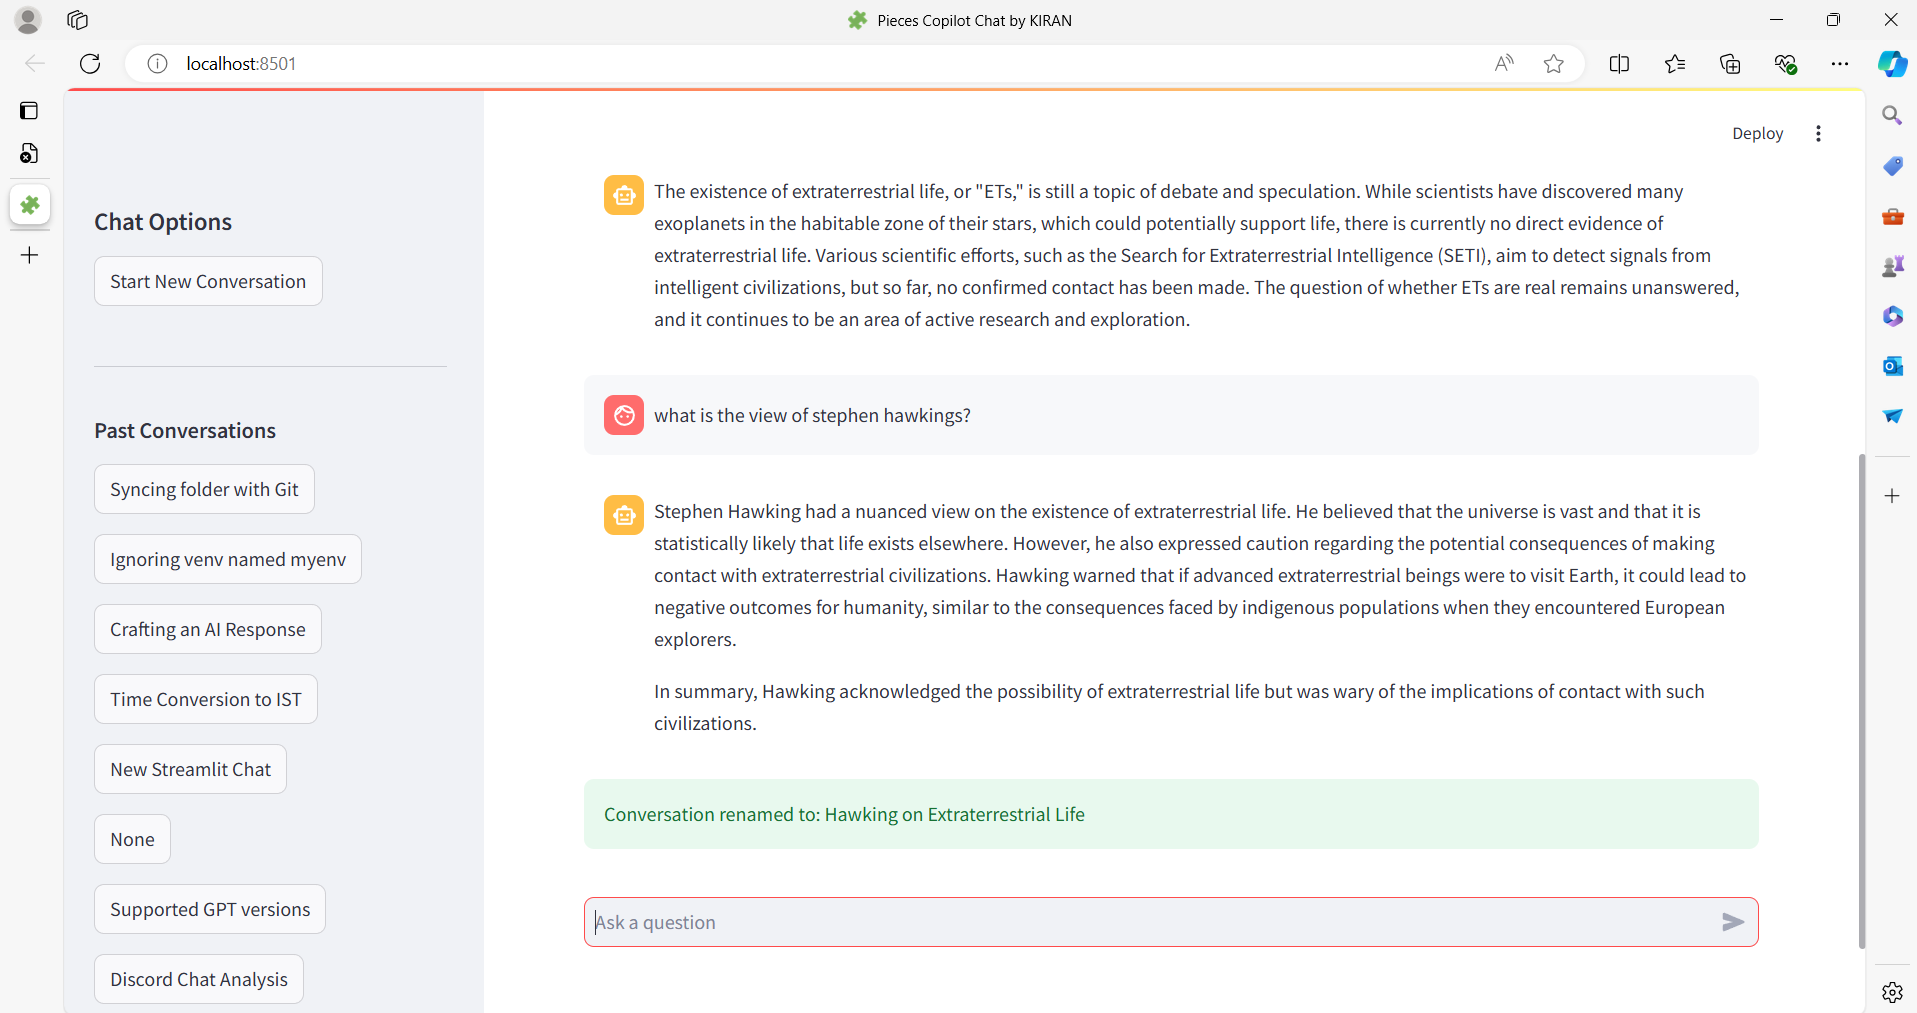Click the Conversation renamed success message
The height and width of the screenshot is (1013, 1917).
coord(1171,814)
